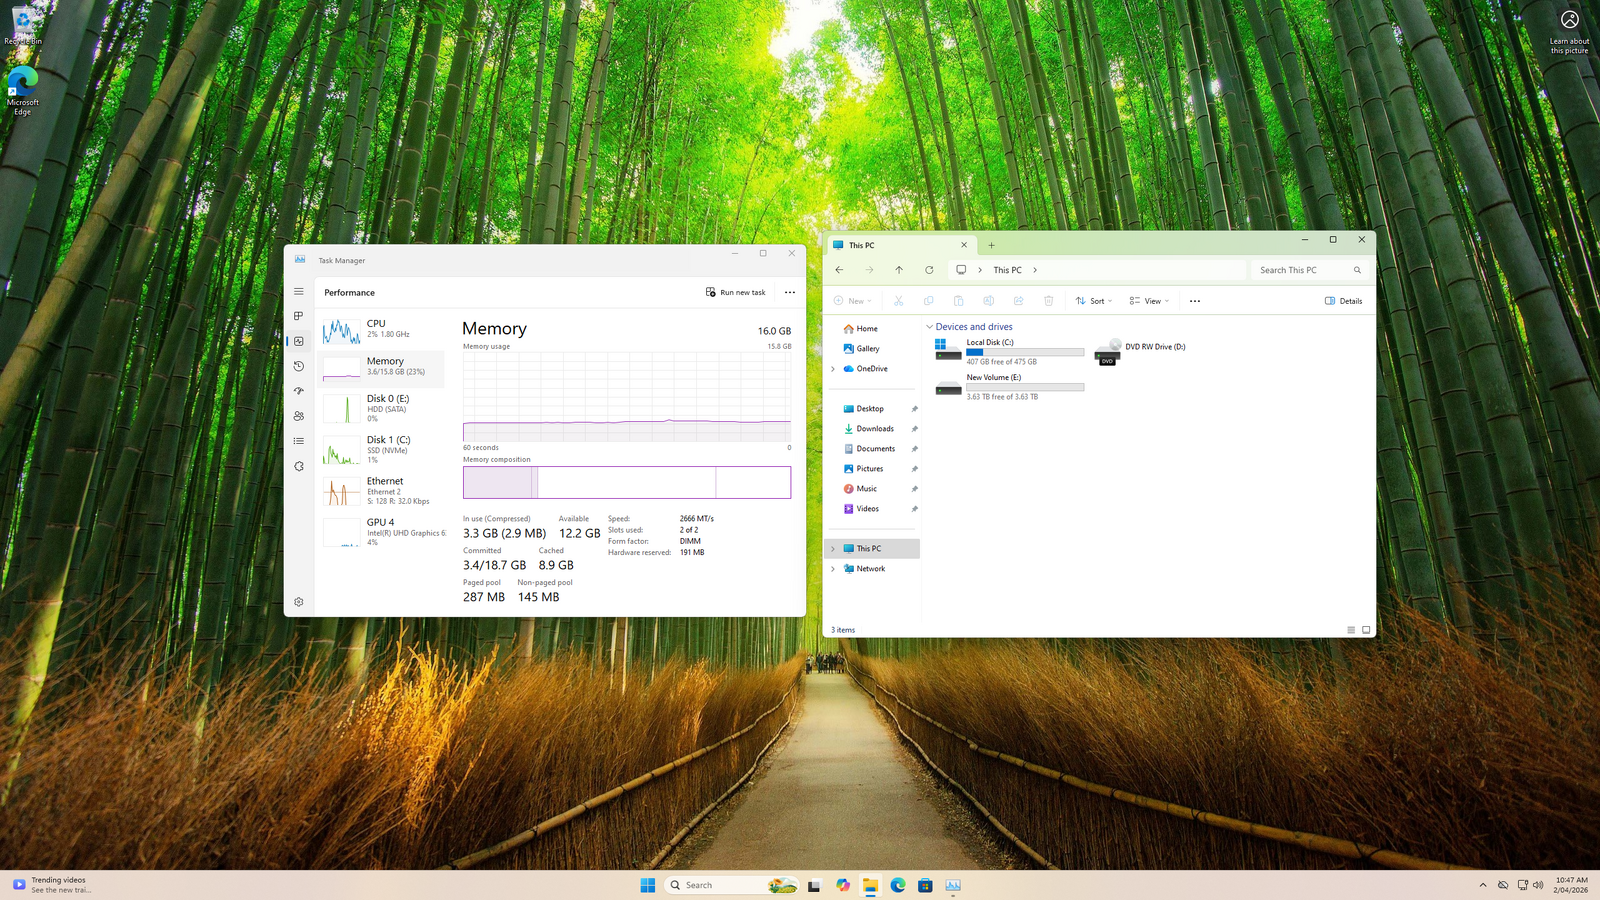Click the Memory composition bar
The height and width of the screenshot is (900, 1600).
[626, 482]
